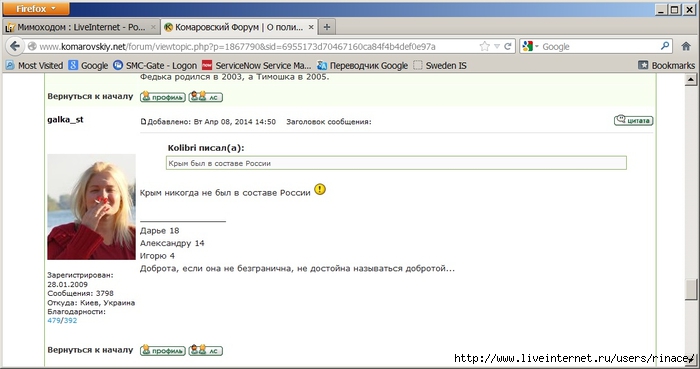This screenshot has height=369, width=700.
Task: Click the scrollbar up arrow
Action: pos(691,80)
